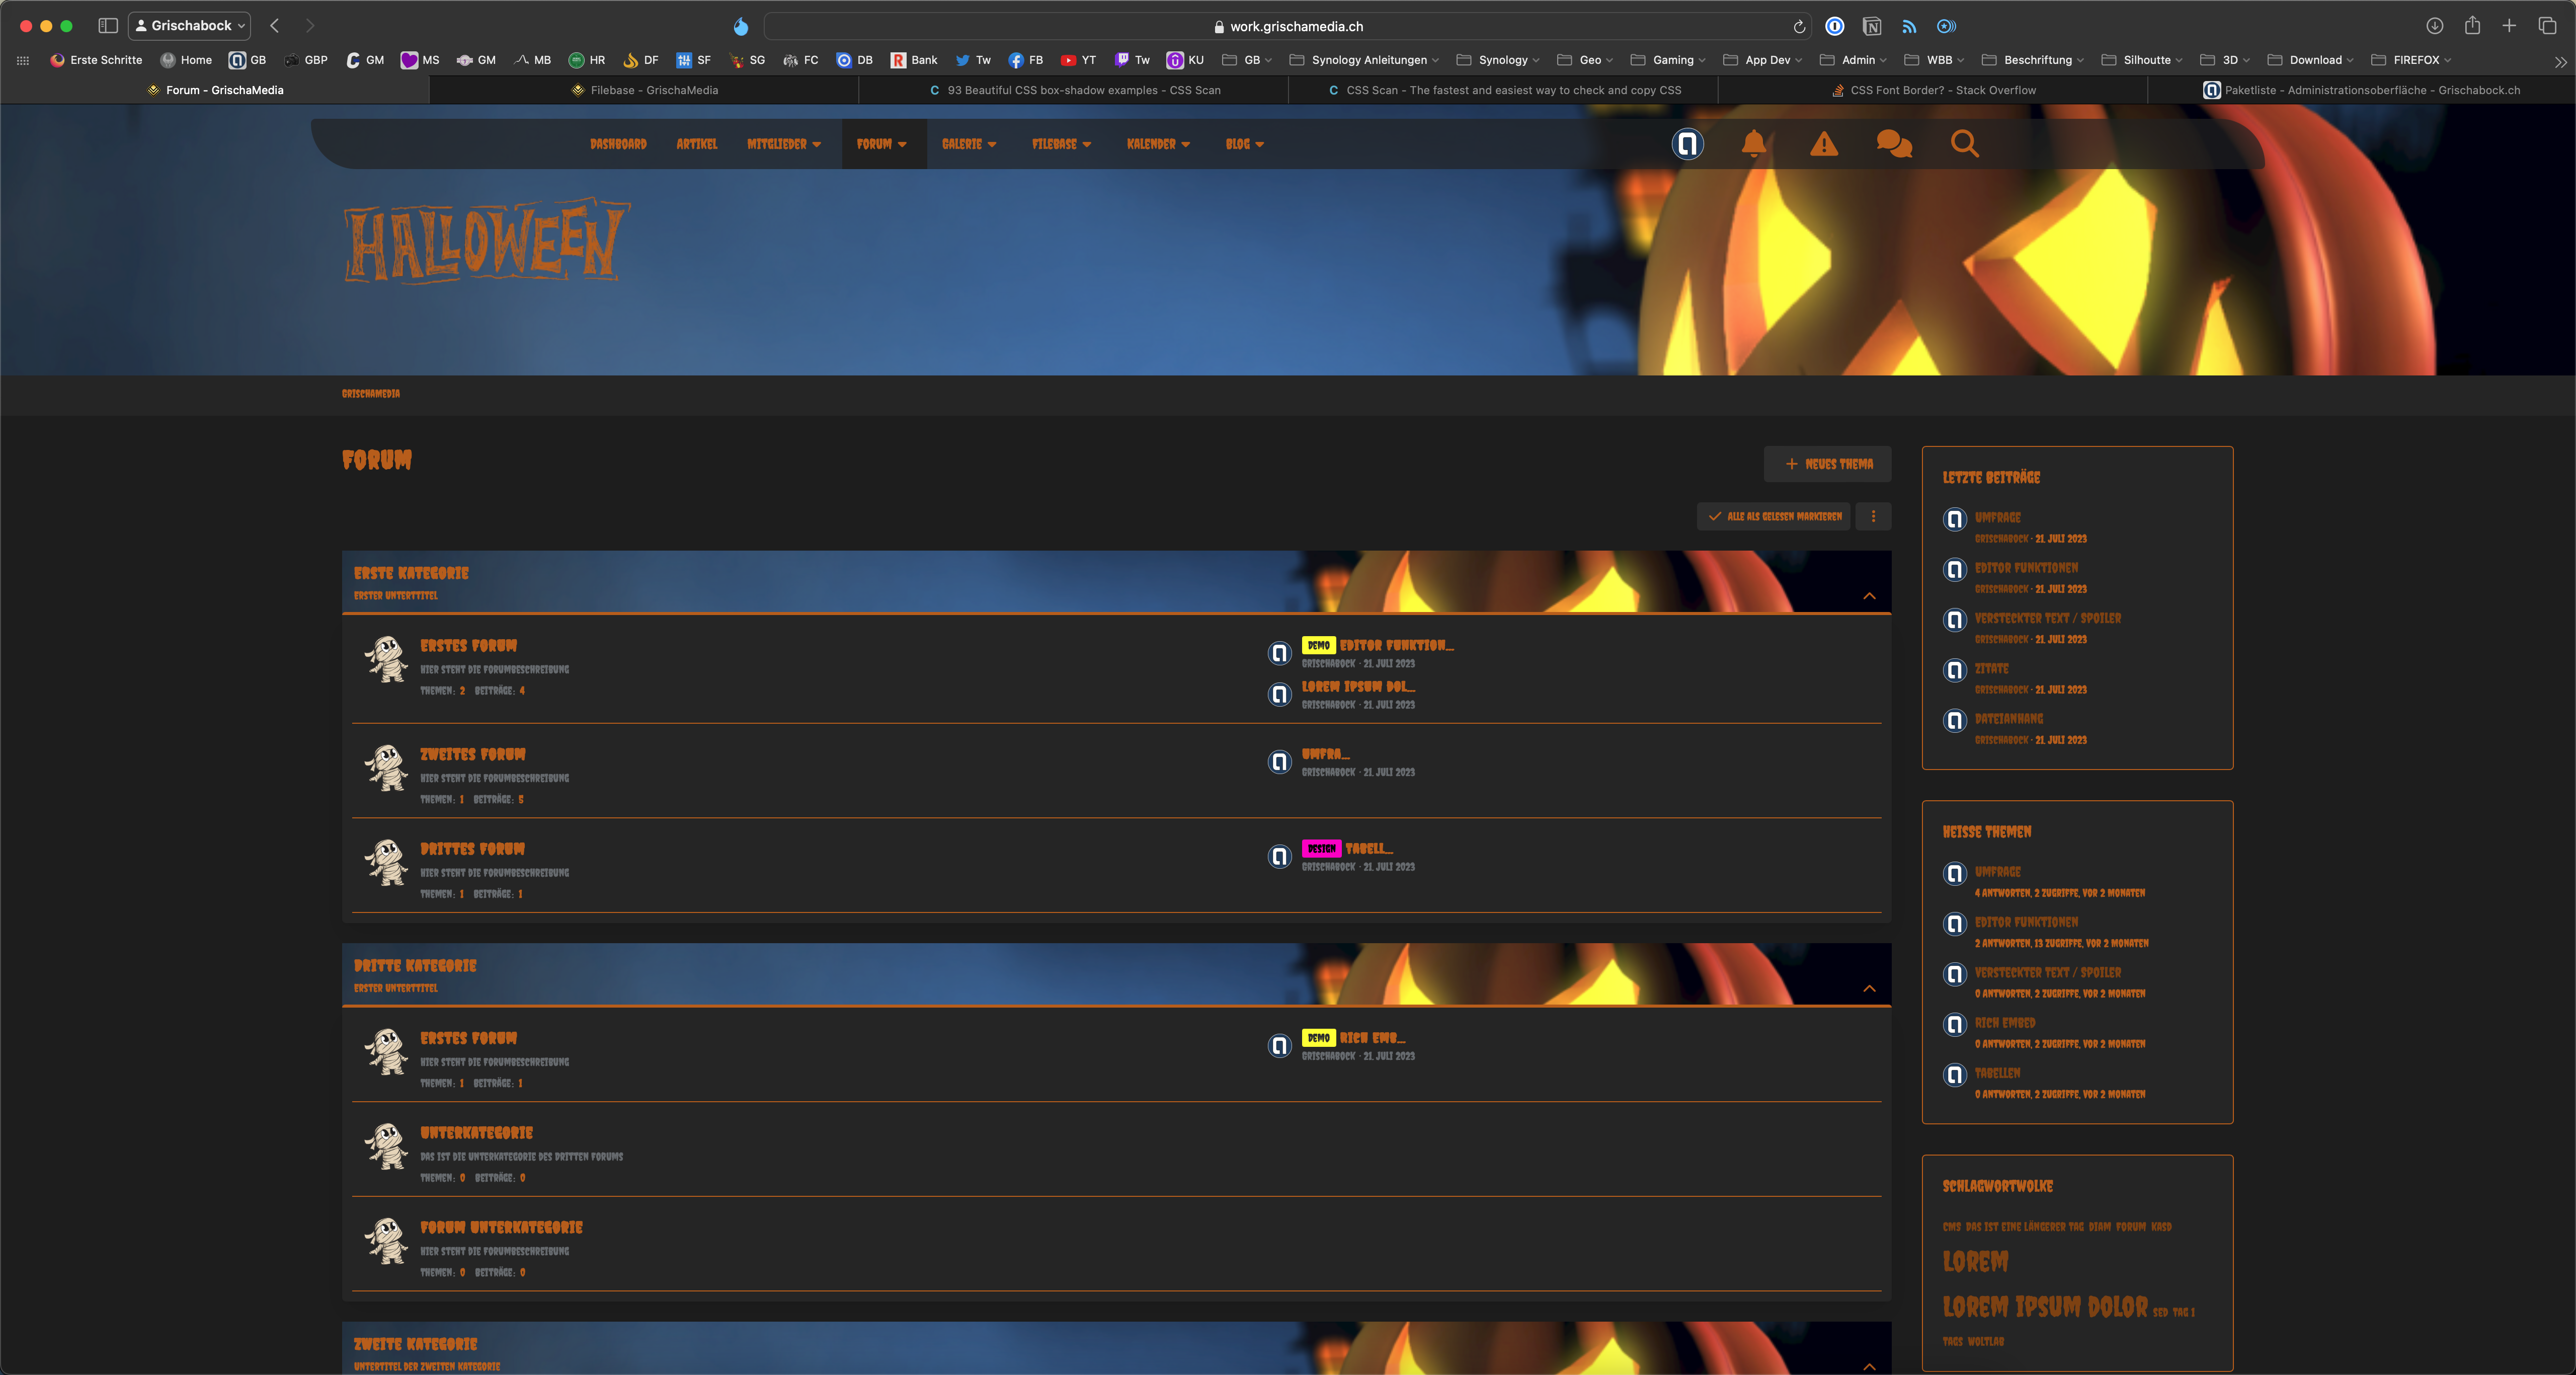Open the user avatar menu in the header
The image size is (2576, 1375).
coord(1687,144)
